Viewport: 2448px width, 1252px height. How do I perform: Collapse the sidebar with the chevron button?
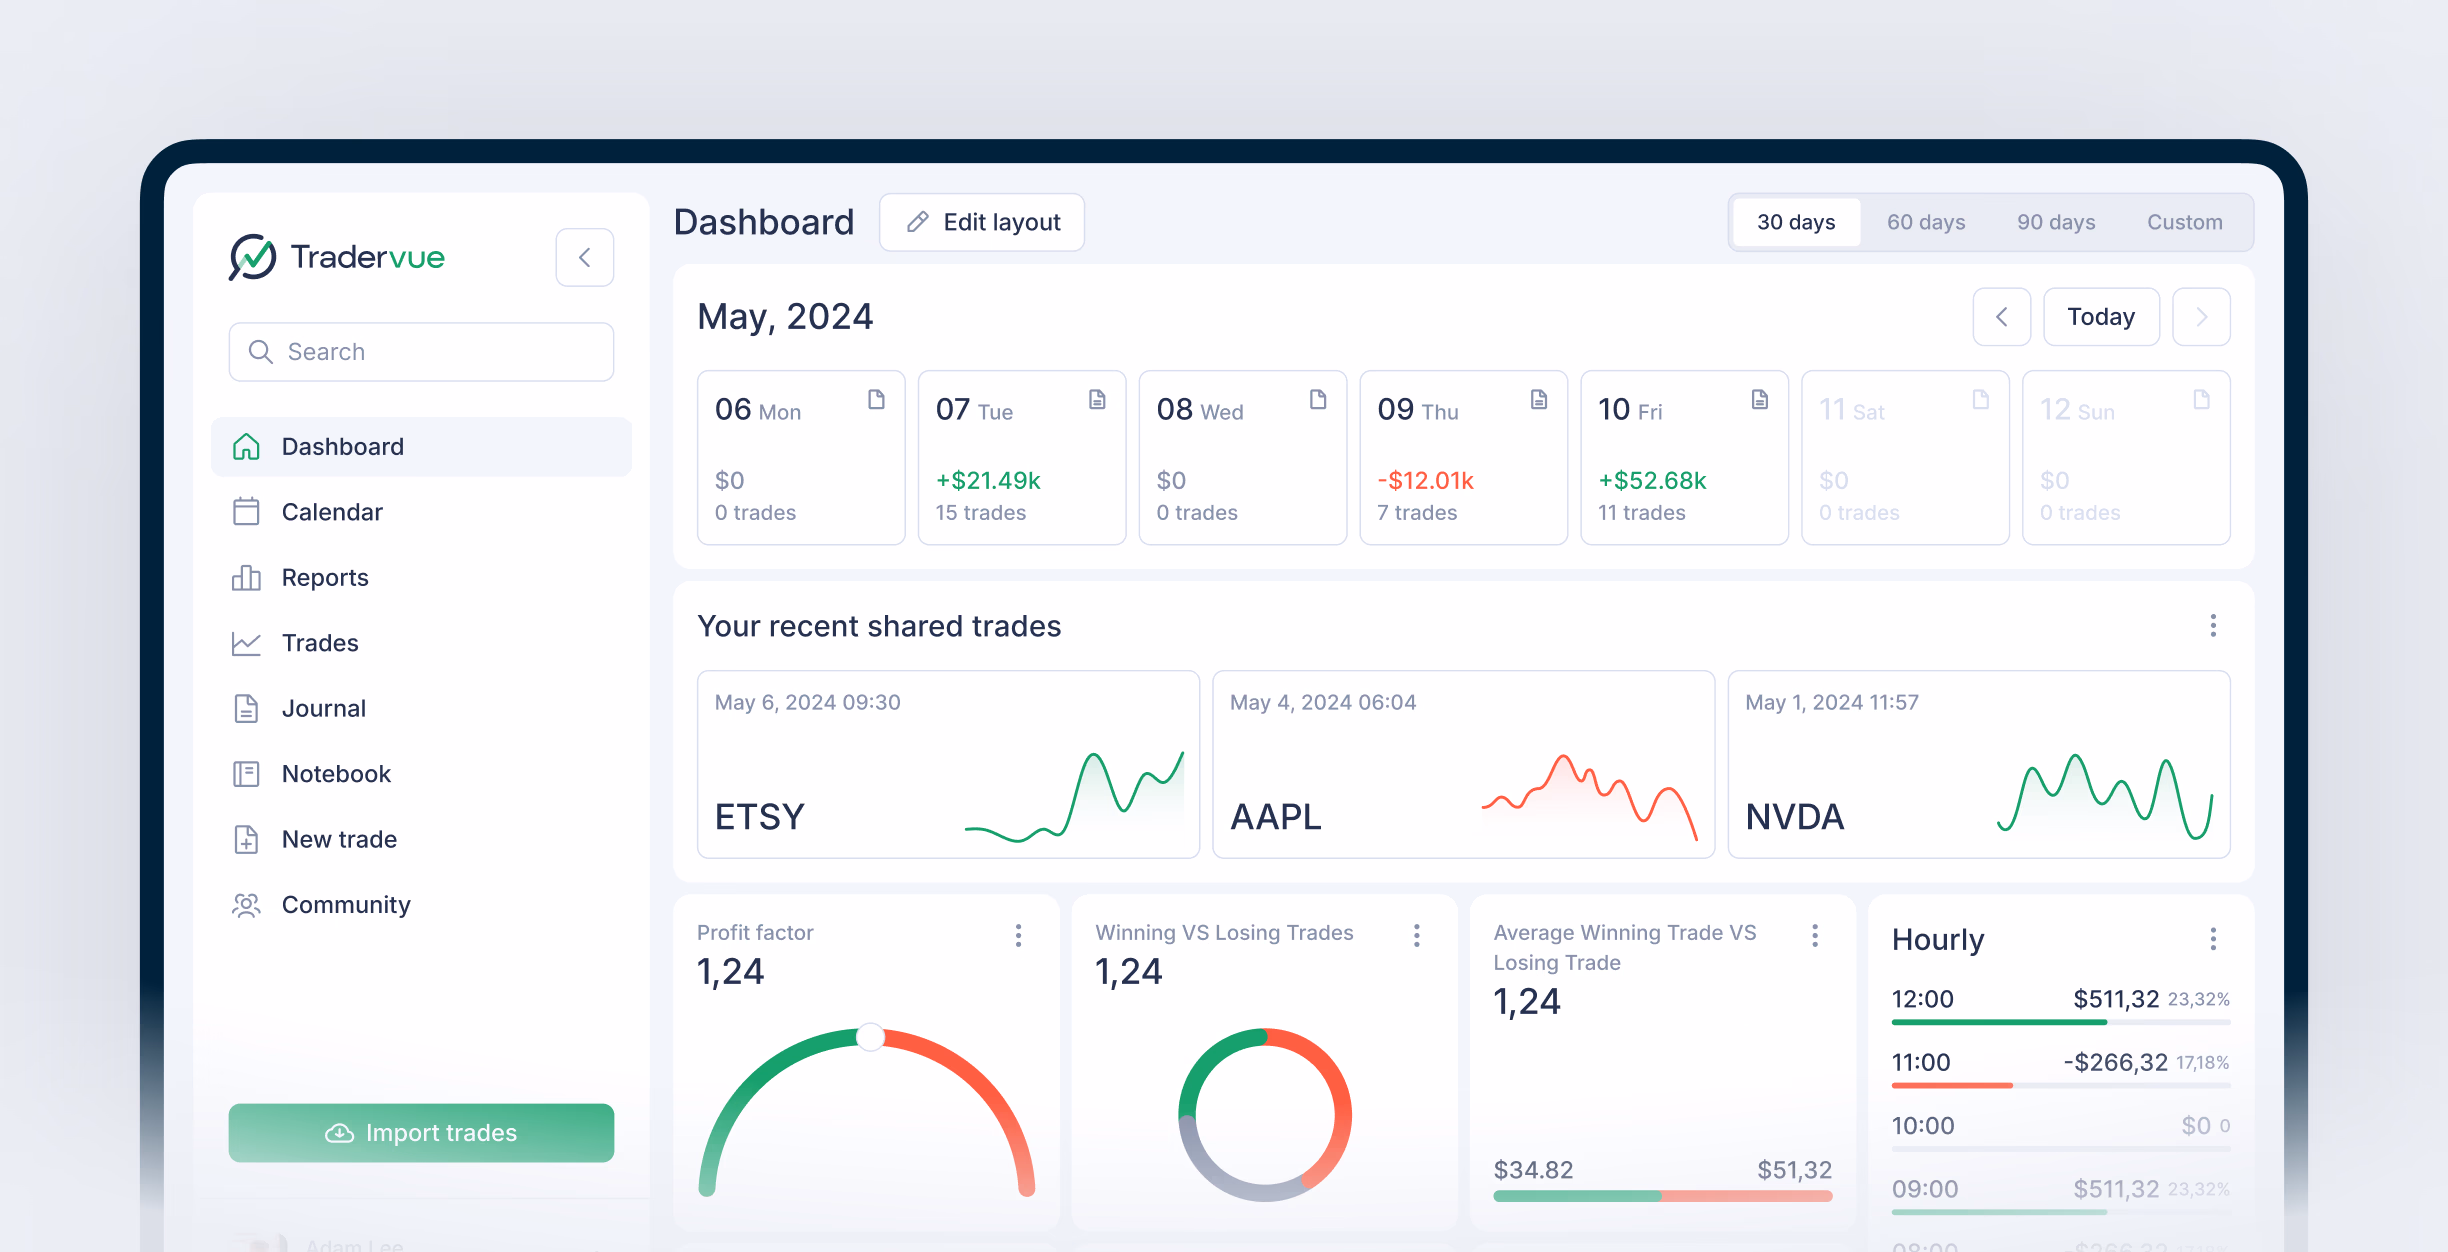point(585,258)
